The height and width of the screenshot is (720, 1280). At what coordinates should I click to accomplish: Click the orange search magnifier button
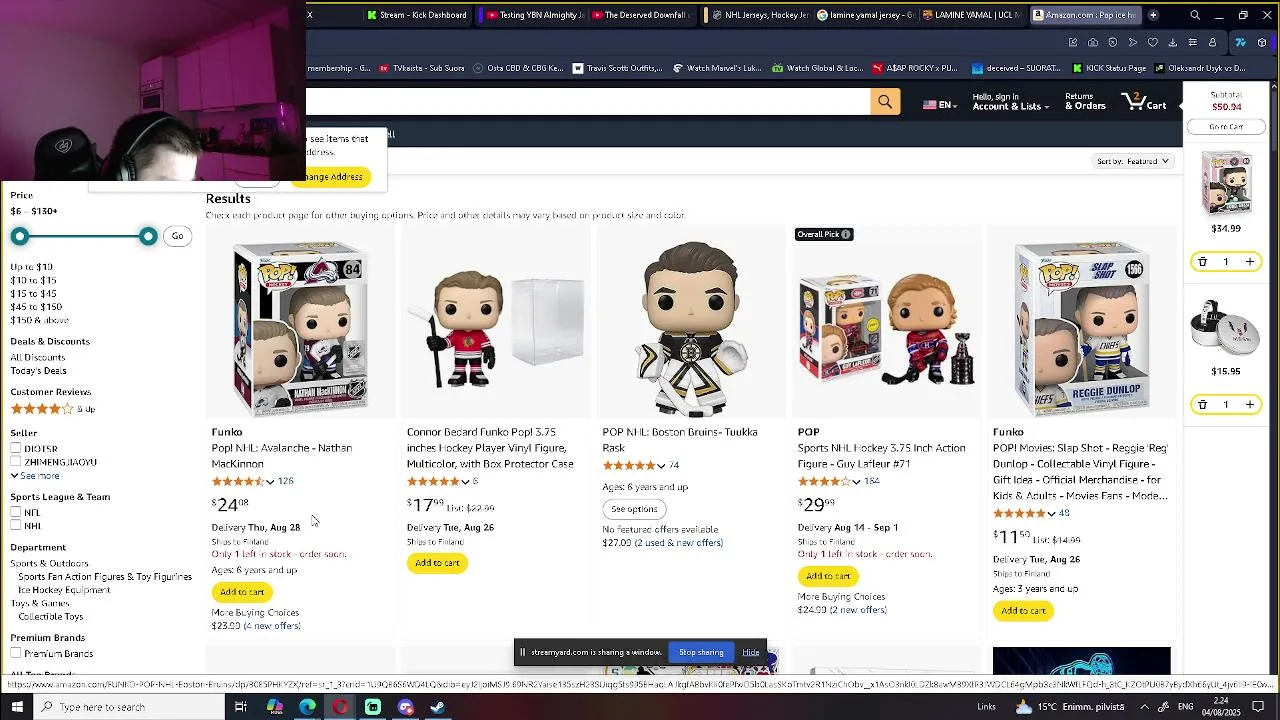tap(885, 102)
